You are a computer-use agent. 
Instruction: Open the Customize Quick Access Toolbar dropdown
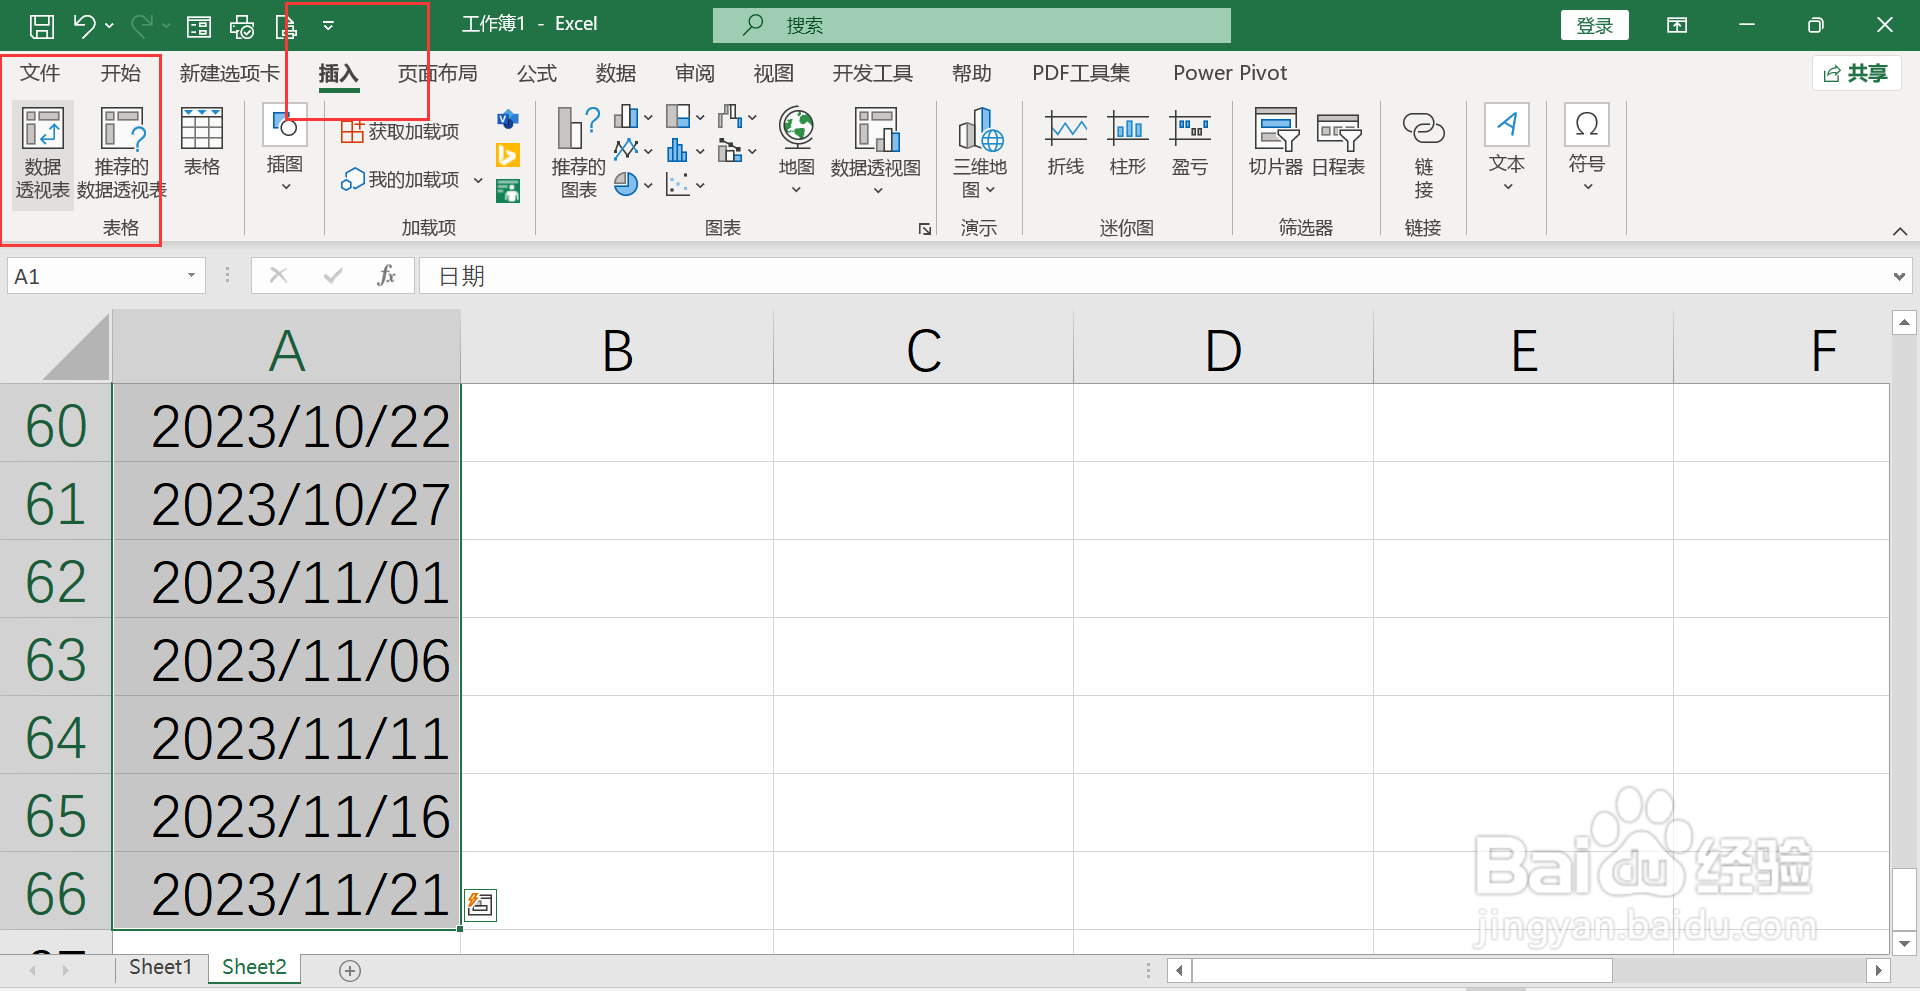click(x=328, y=26)
